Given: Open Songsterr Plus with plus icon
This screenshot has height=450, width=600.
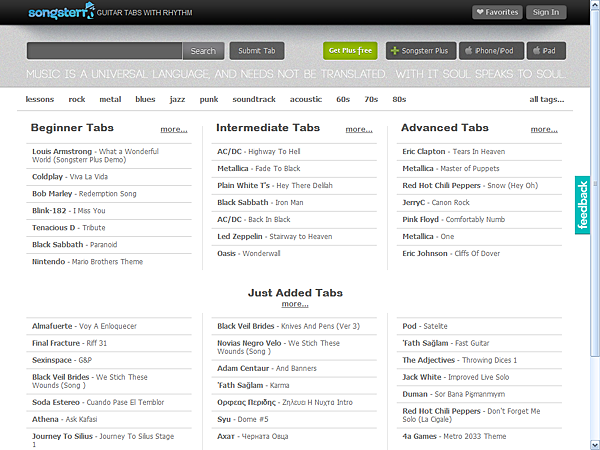Looking at the screenshot, I should coord(421,51).
